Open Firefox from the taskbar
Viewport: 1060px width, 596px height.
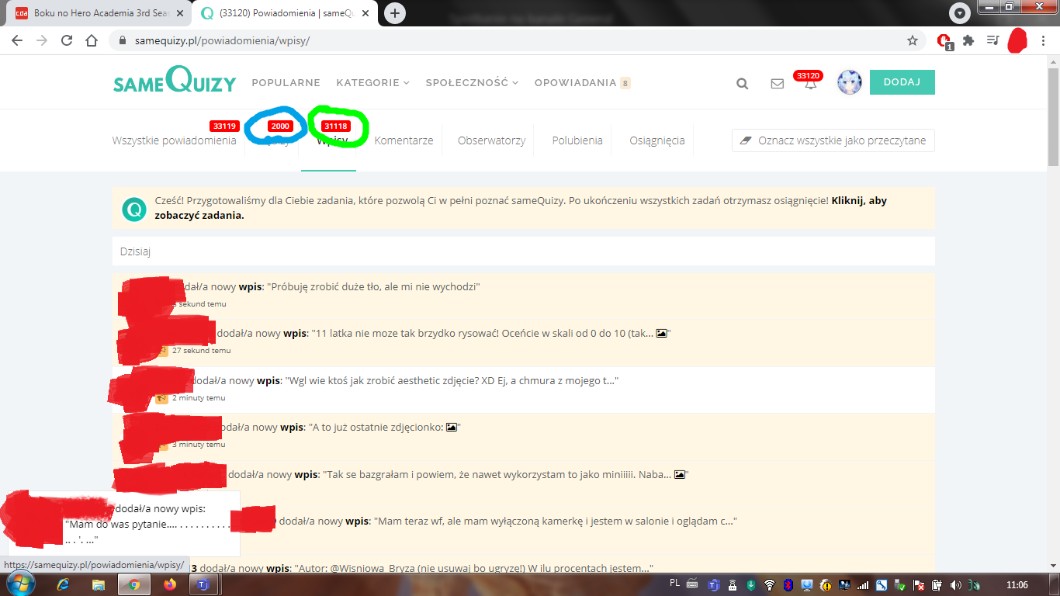(169, 584)
